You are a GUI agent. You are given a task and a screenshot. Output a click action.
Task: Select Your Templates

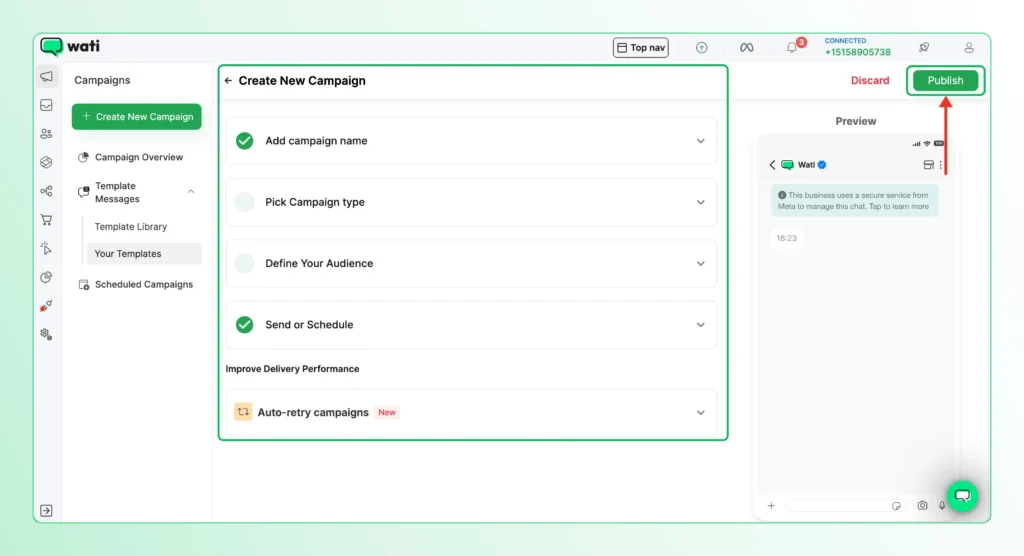point(144,253)
